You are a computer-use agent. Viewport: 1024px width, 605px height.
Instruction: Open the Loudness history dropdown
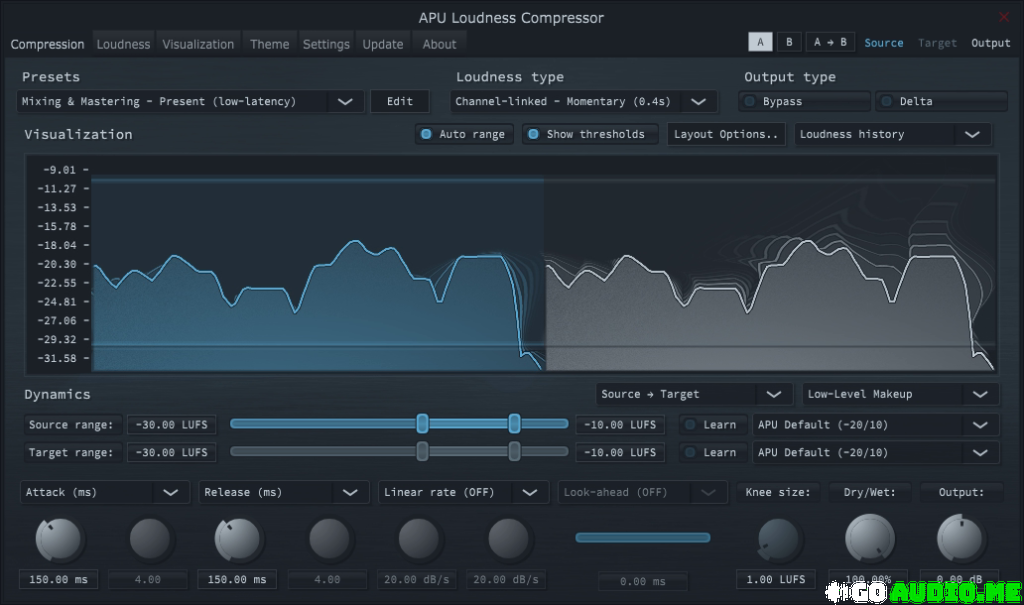pos(893,134)
